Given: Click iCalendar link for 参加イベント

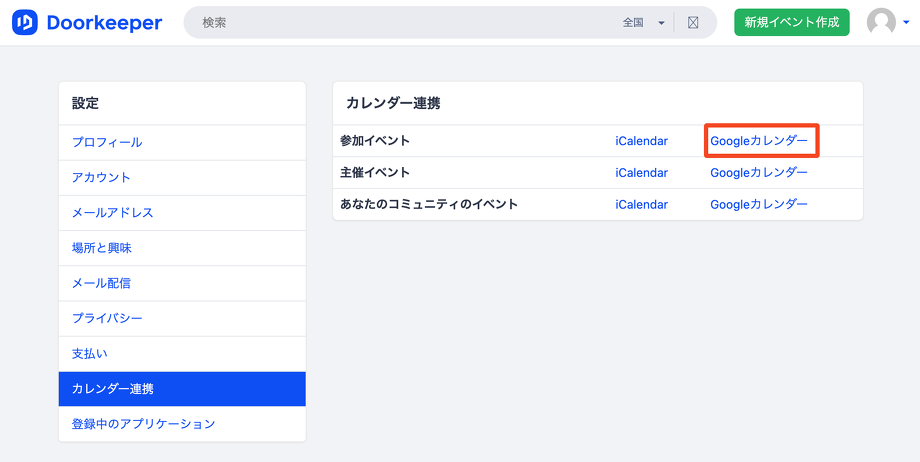Looking at the screenshot, I should [x=641, y=141].
